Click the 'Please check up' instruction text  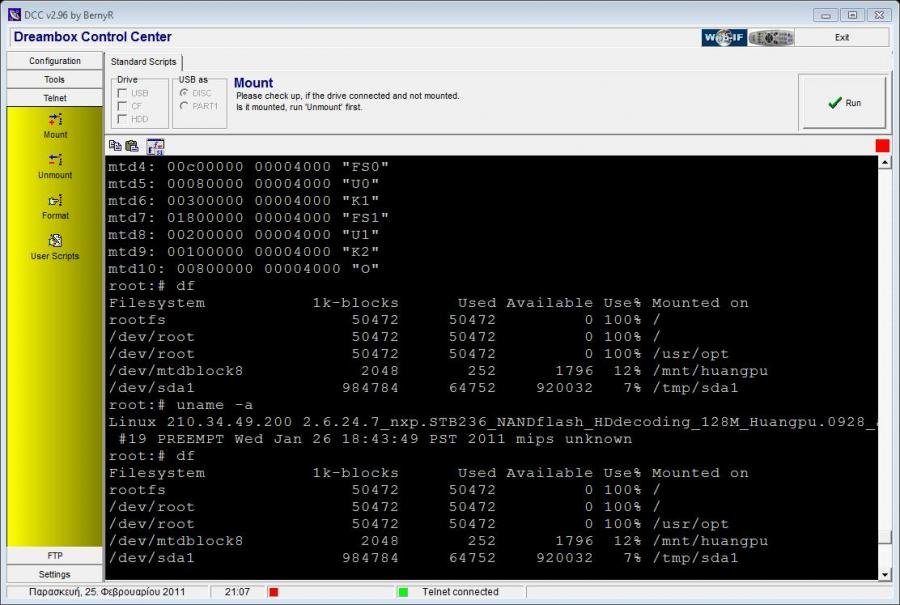(348, 96)
